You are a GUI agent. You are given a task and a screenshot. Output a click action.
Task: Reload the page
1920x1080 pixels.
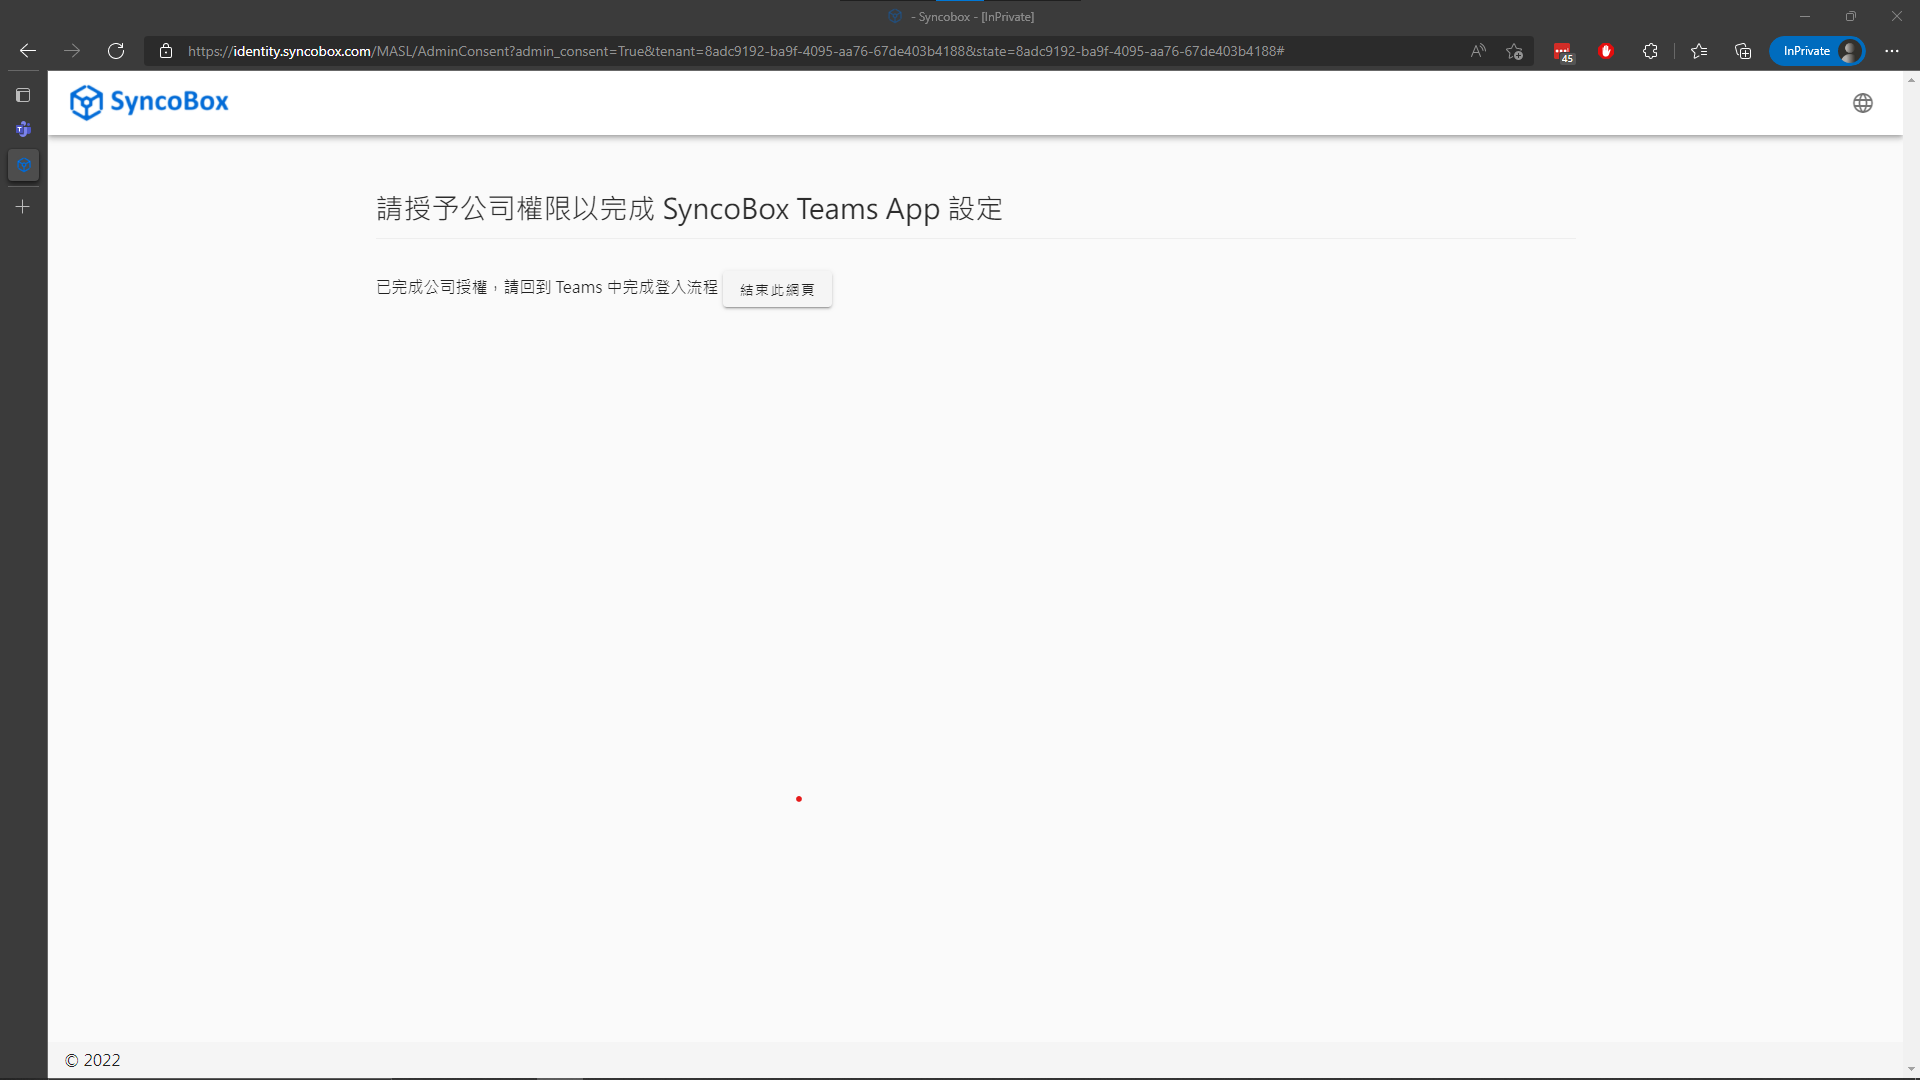(x=116, y=51)
